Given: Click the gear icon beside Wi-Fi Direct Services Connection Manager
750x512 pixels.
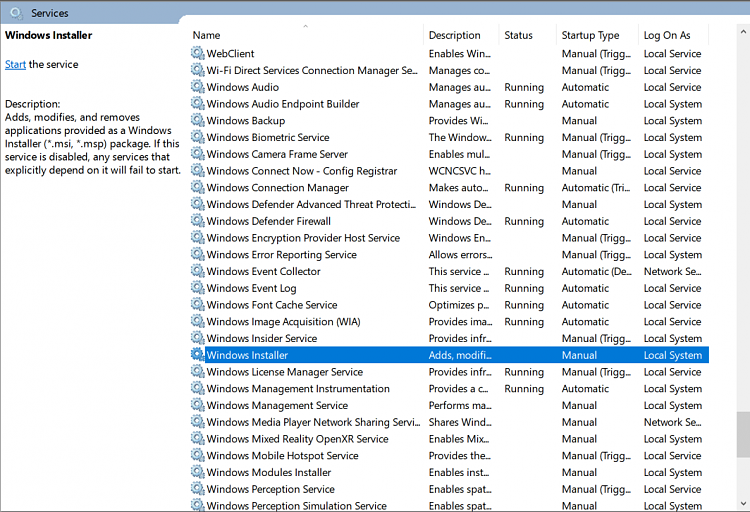Looking at the screenshot, I should pyautogui.click(x=198, y=70).
